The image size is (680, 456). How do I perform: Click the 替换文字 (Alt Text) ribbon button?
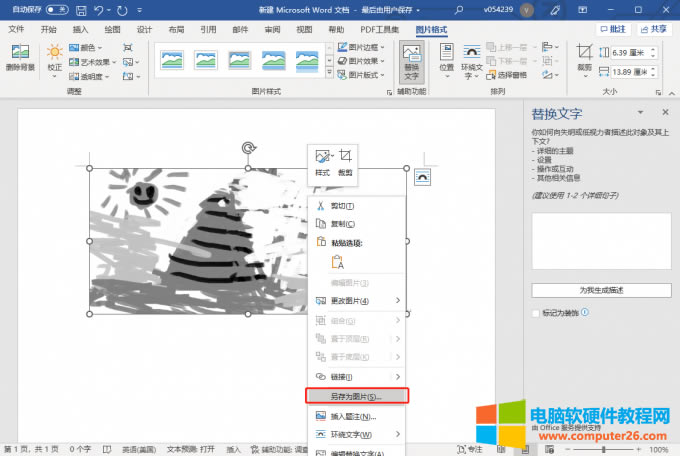click(x=410, y=60)
